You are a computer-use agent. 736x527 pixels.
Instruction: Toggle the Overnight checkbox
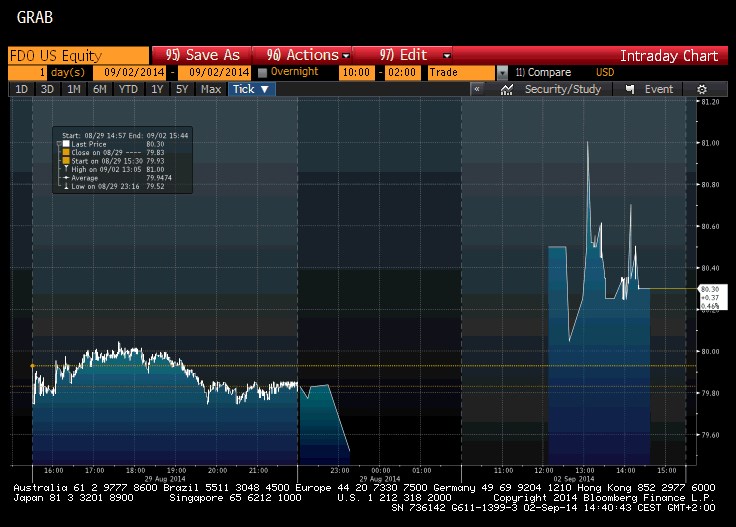(x=263, y=72)
